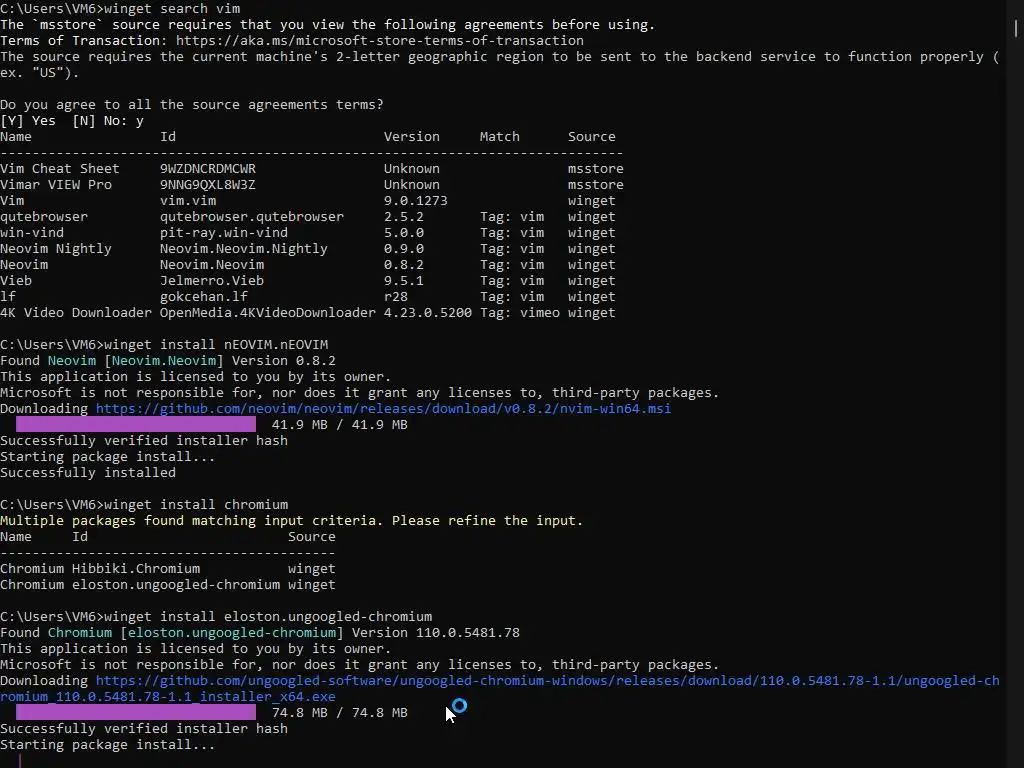Open the microsoft-store-terms-of-transaction URL
The width and height of the screenshot is (1024, 768).
pyautogui.click(x=379, y=40)
